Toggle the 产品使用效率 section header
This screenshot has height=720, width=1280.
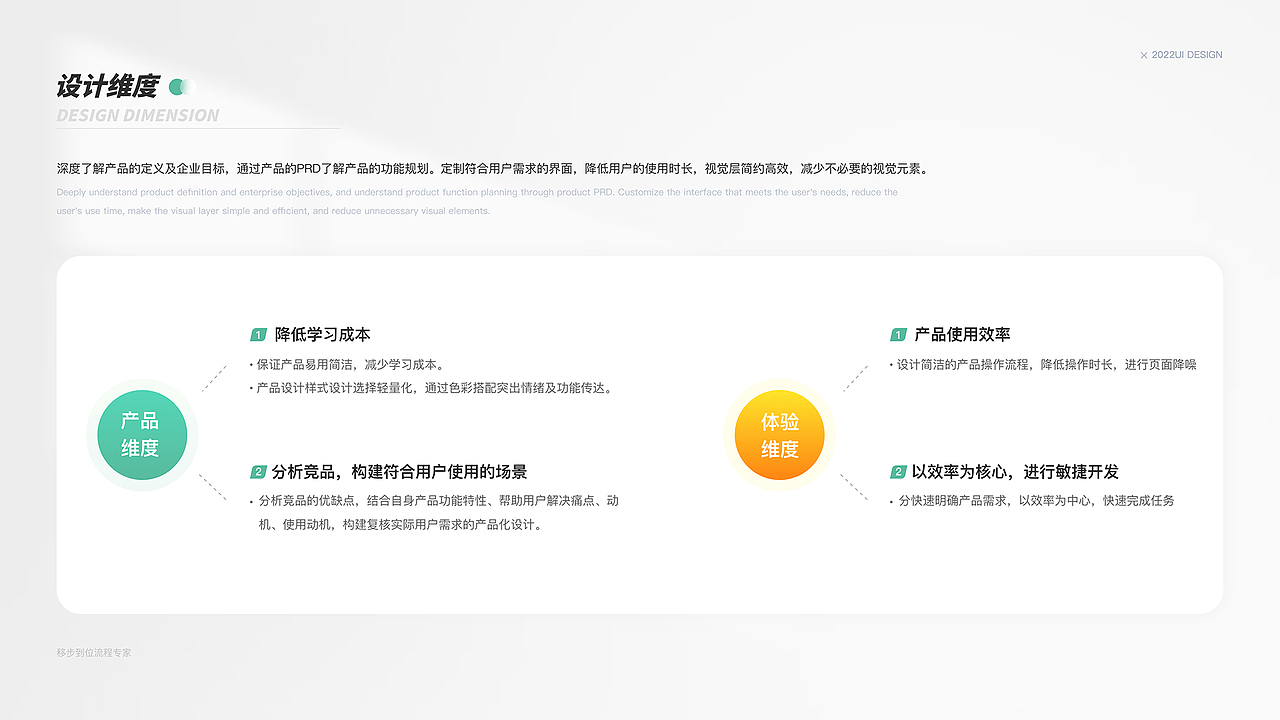pyautogui.click(x=960, y=335)
